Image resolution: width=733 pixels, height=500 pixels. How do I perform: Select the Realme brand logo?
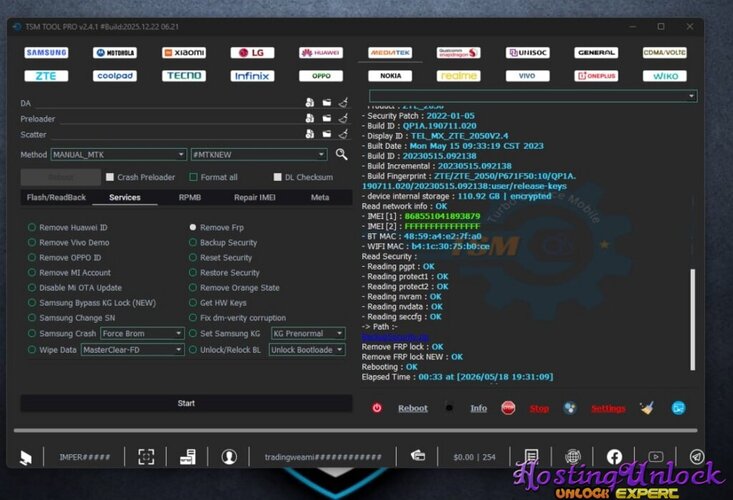click(459, 76)
